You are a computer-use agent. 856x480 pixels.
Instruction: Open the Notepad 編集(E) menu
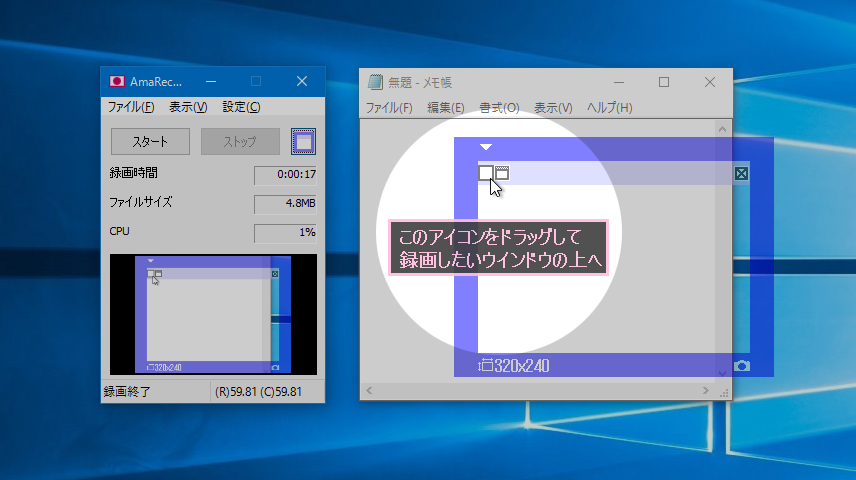(x=445, y=108)
